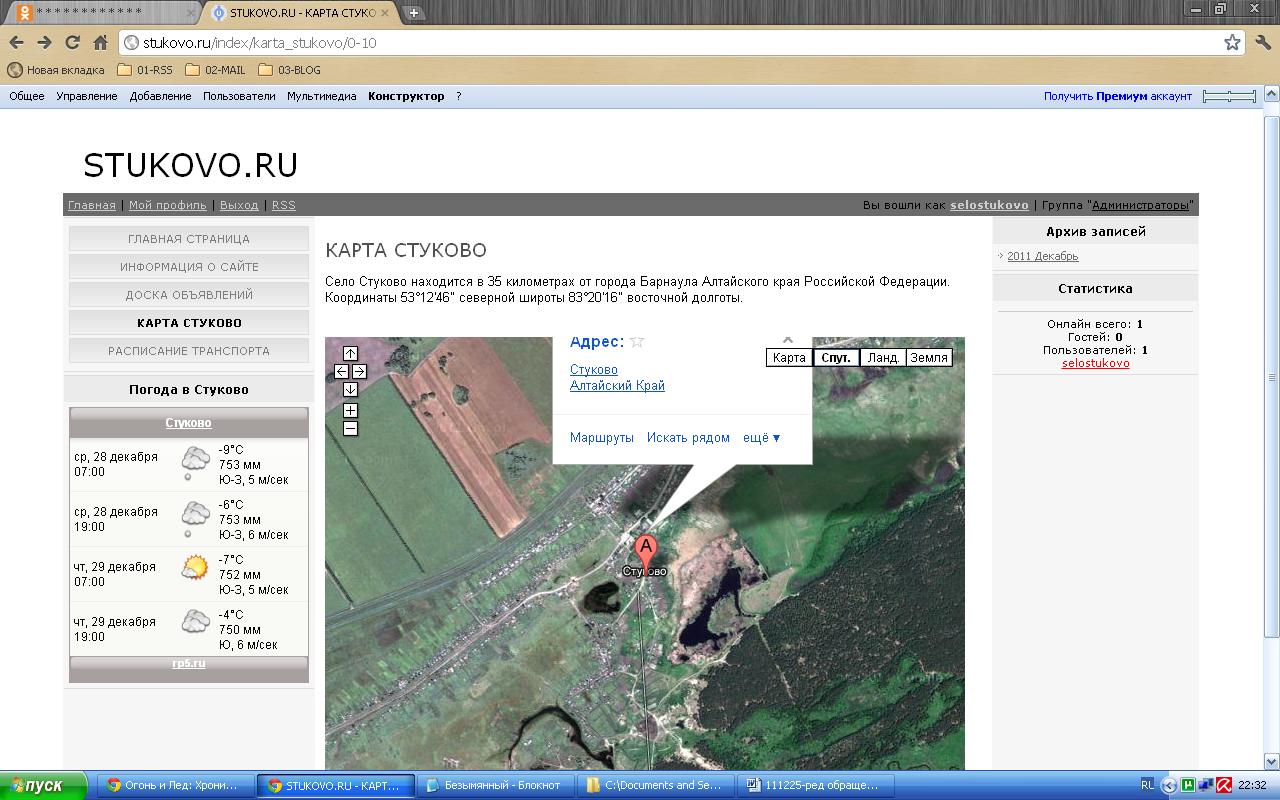
Task: Switch map to Спут. satellite view
Action: click(x=836, y=357)
